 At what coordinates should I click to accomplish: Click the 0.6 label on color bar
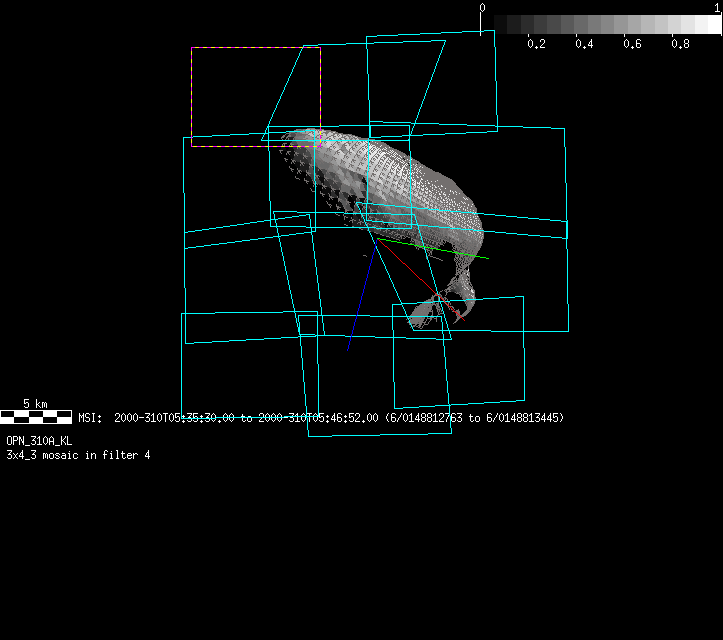pyautogui.click(x=632, y=44)
